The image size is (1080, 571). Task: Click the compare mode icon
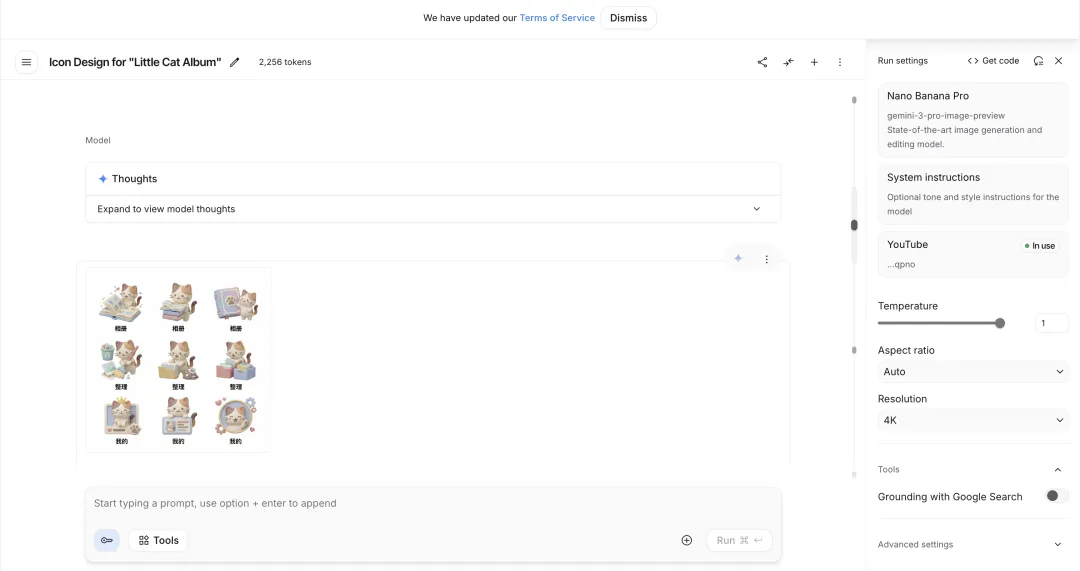click(x=788, y=62)
